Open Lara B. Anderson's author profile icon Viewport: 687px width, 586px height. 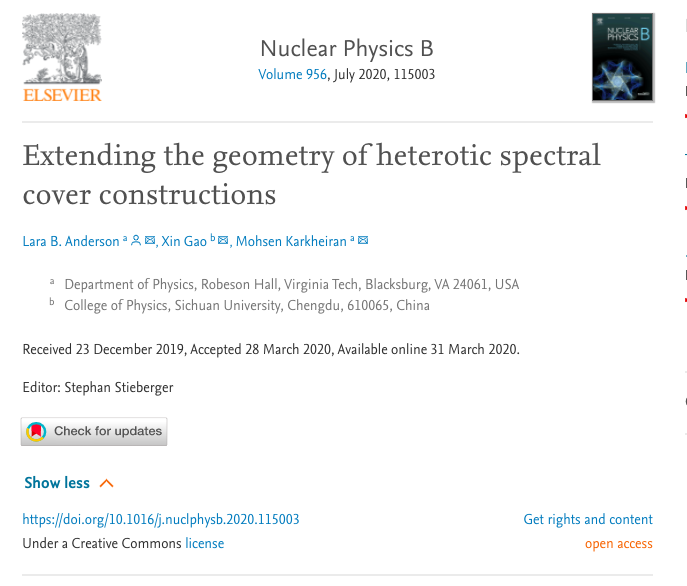click(x=136, y=241)
